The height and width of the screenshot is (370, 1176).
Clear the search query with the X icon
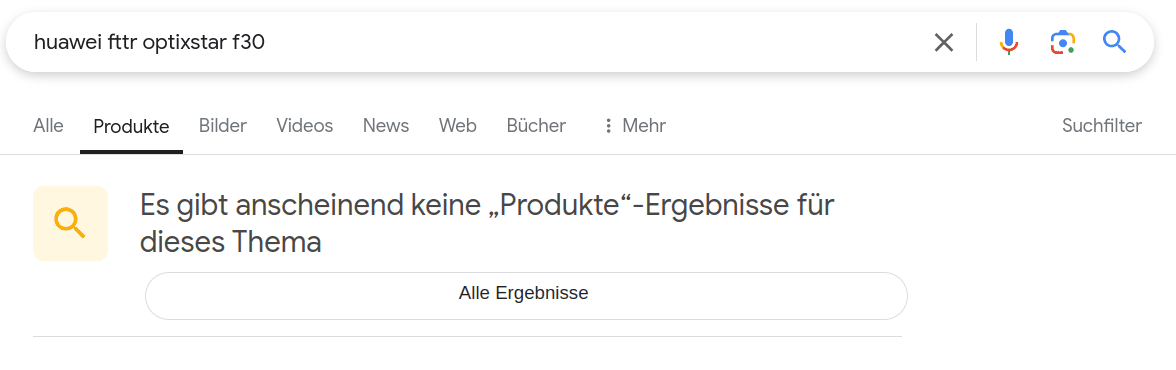pyautogui.click(x=944, y=43)
